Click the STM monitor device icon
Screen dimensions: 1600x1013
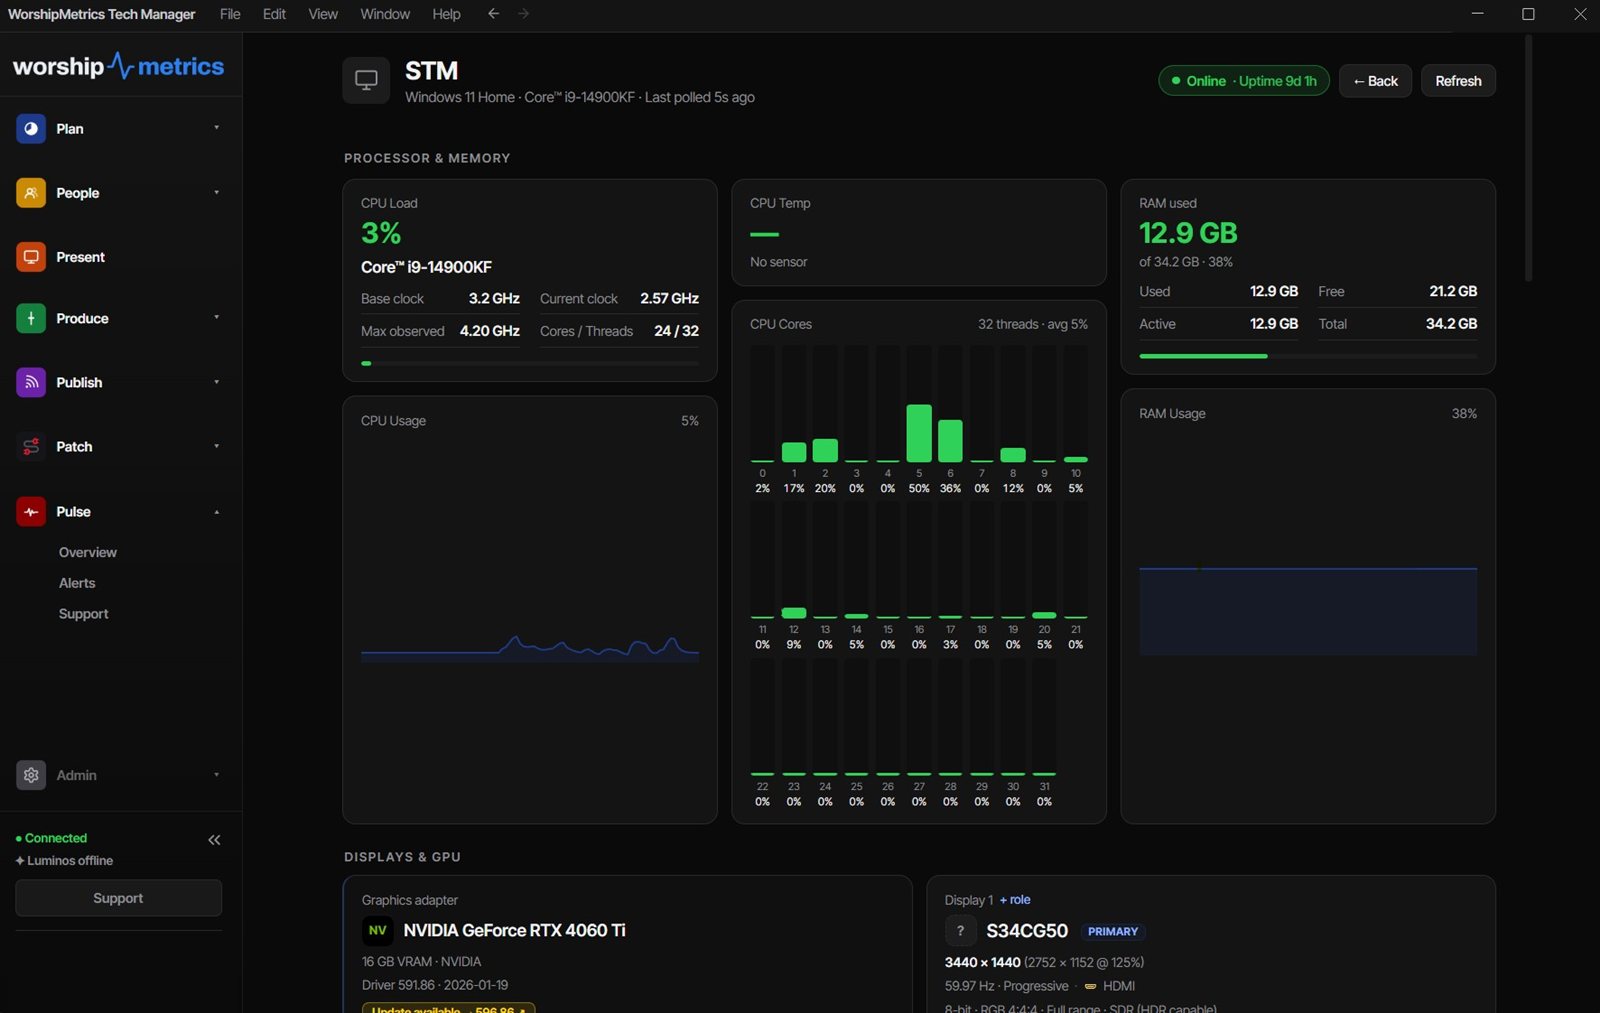pyautogui.click(x=366, y=80)
